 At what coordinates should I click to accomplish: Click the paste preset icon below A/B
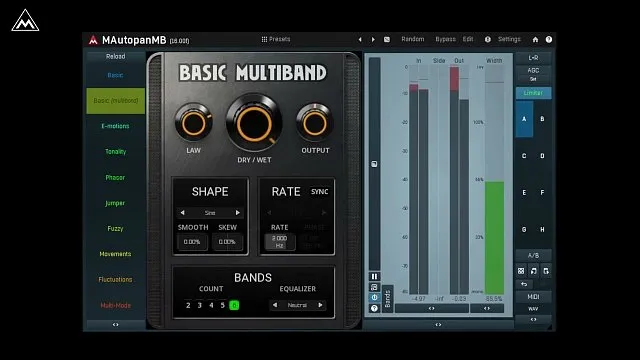(x=546, y=271)
